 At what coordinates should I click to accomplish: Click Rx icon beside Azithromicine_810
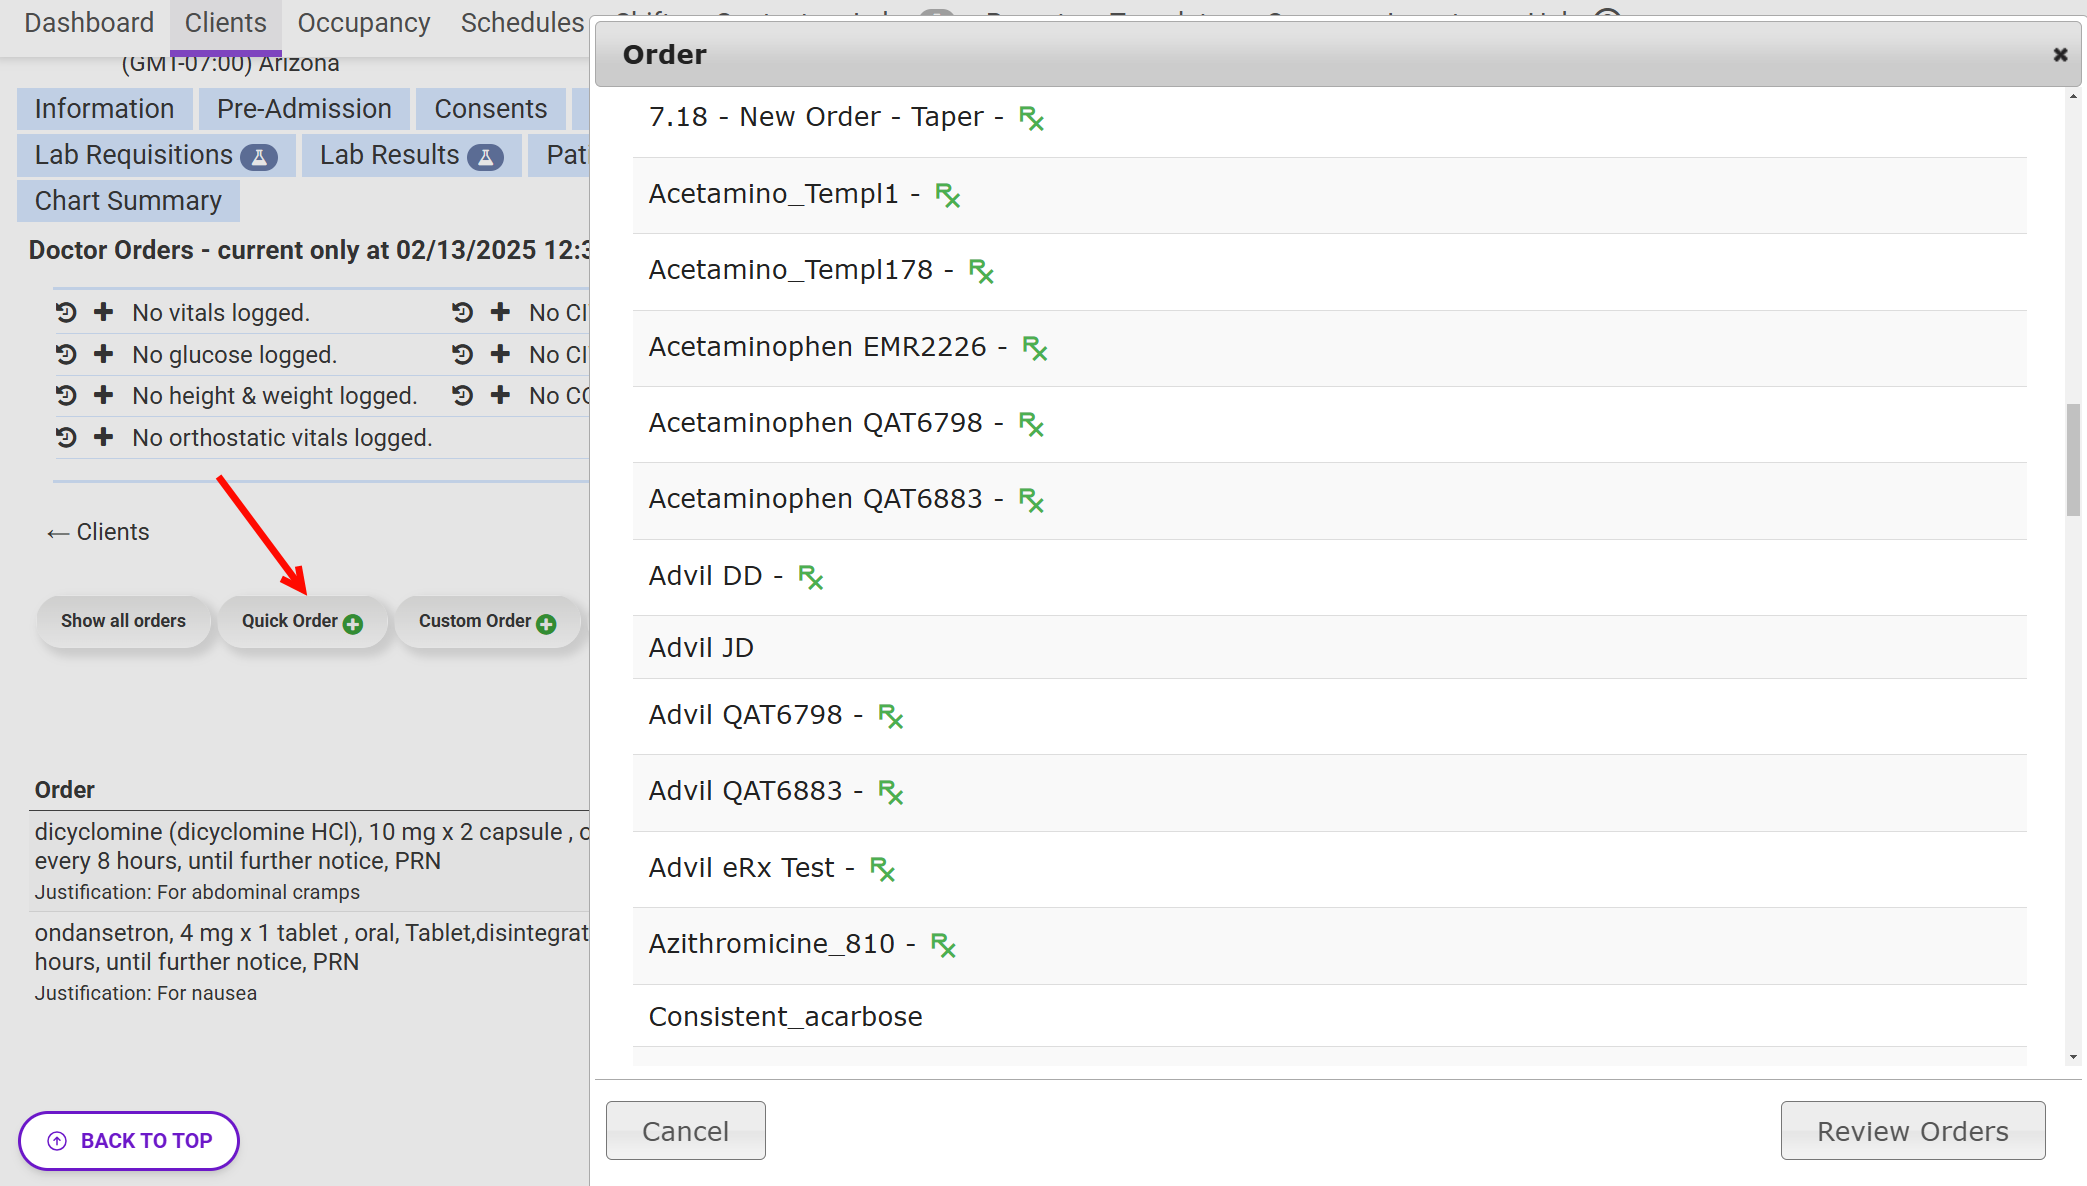click(943, 945)
